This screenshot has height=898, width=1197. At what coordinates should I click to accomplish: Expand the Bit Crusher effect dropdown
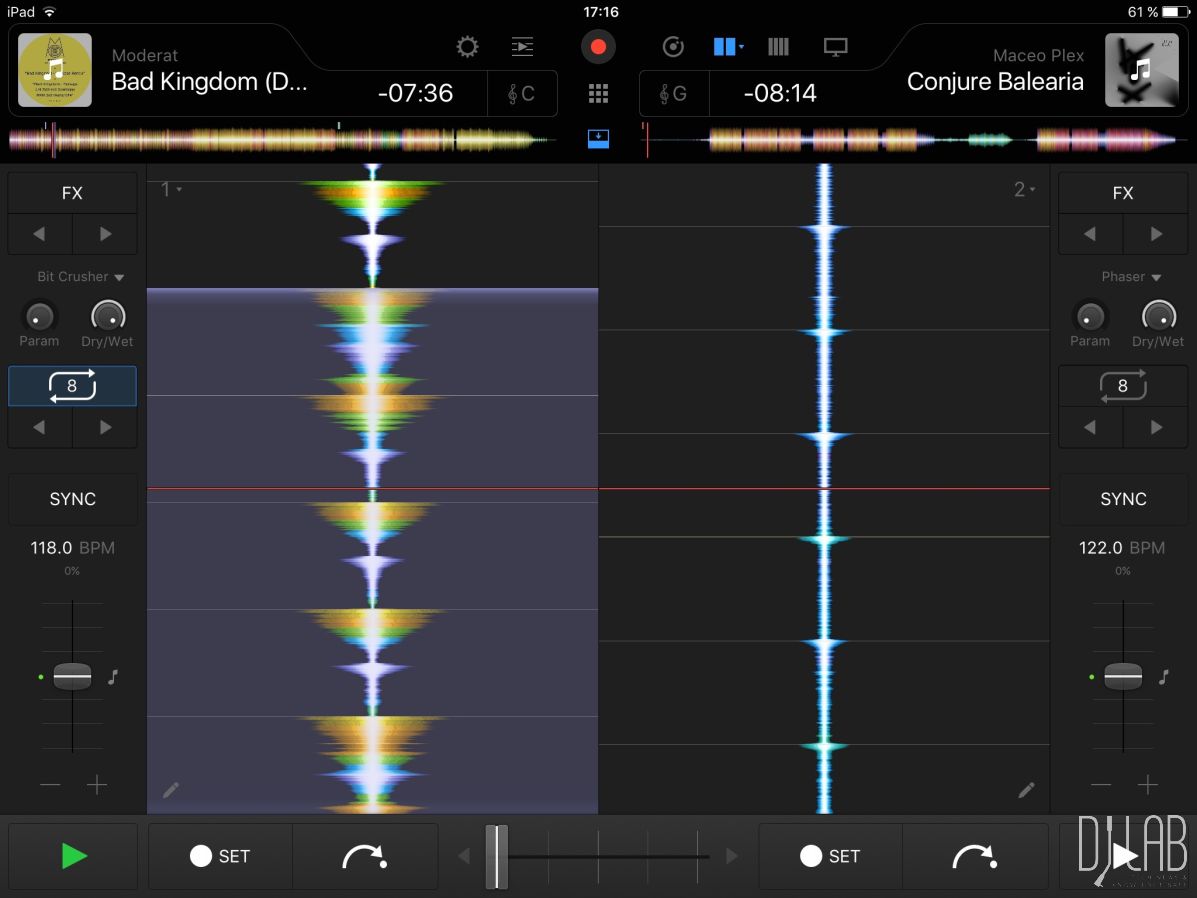[80, 277]
